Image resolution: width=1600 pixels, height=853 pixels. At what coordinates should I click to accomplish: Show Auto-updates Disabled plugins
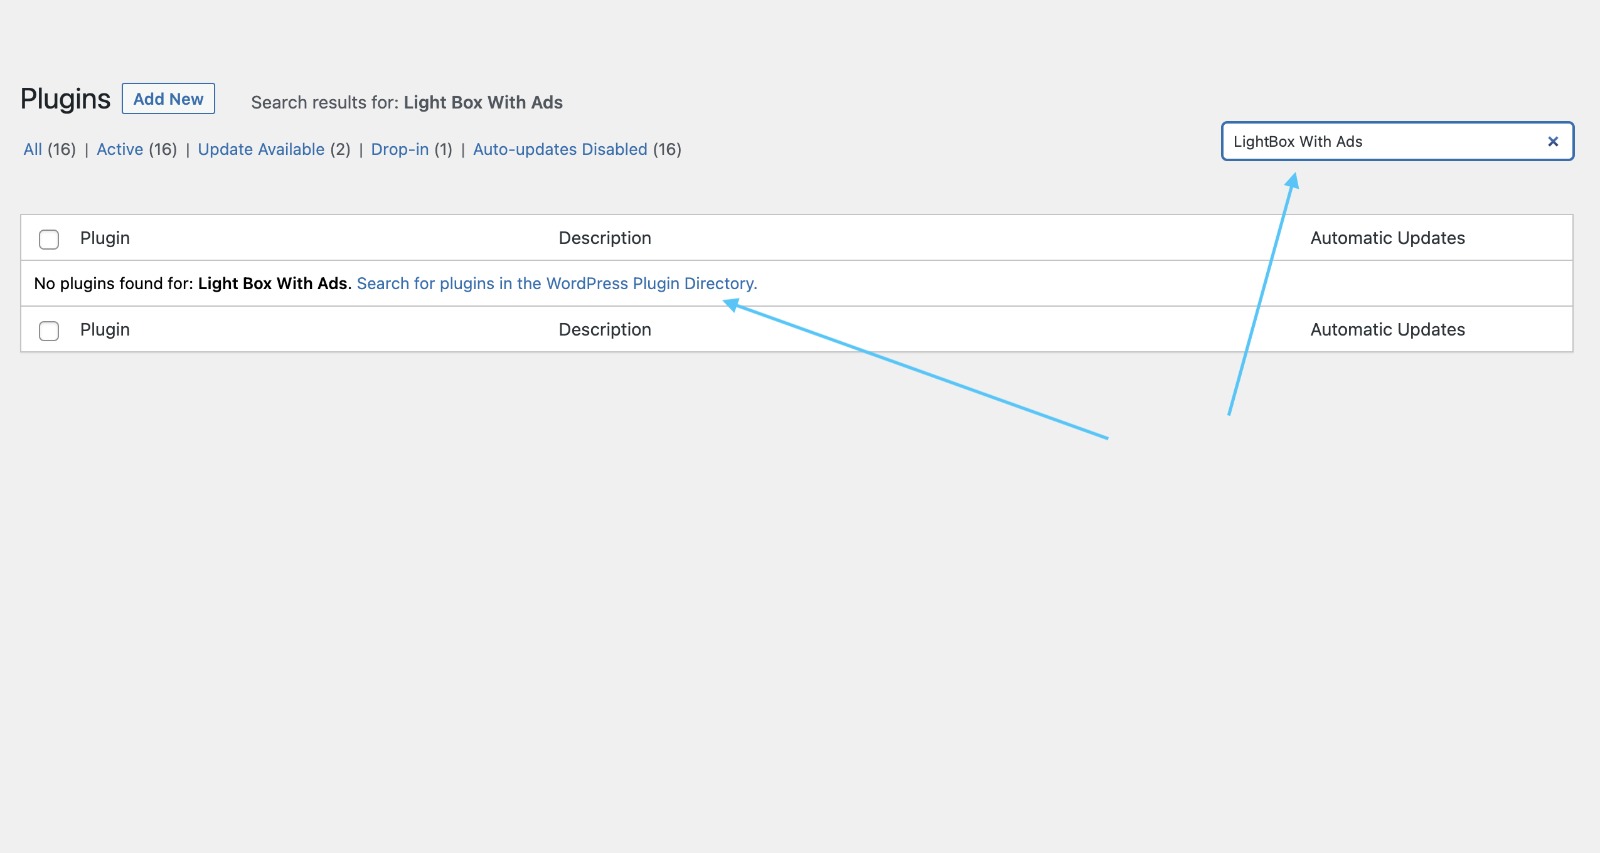coord(560,149)
